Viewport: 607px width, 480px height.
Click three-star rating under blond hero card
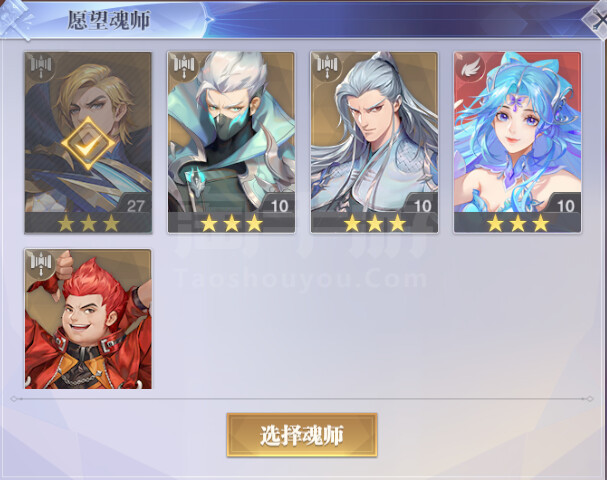tap(88, 223)
